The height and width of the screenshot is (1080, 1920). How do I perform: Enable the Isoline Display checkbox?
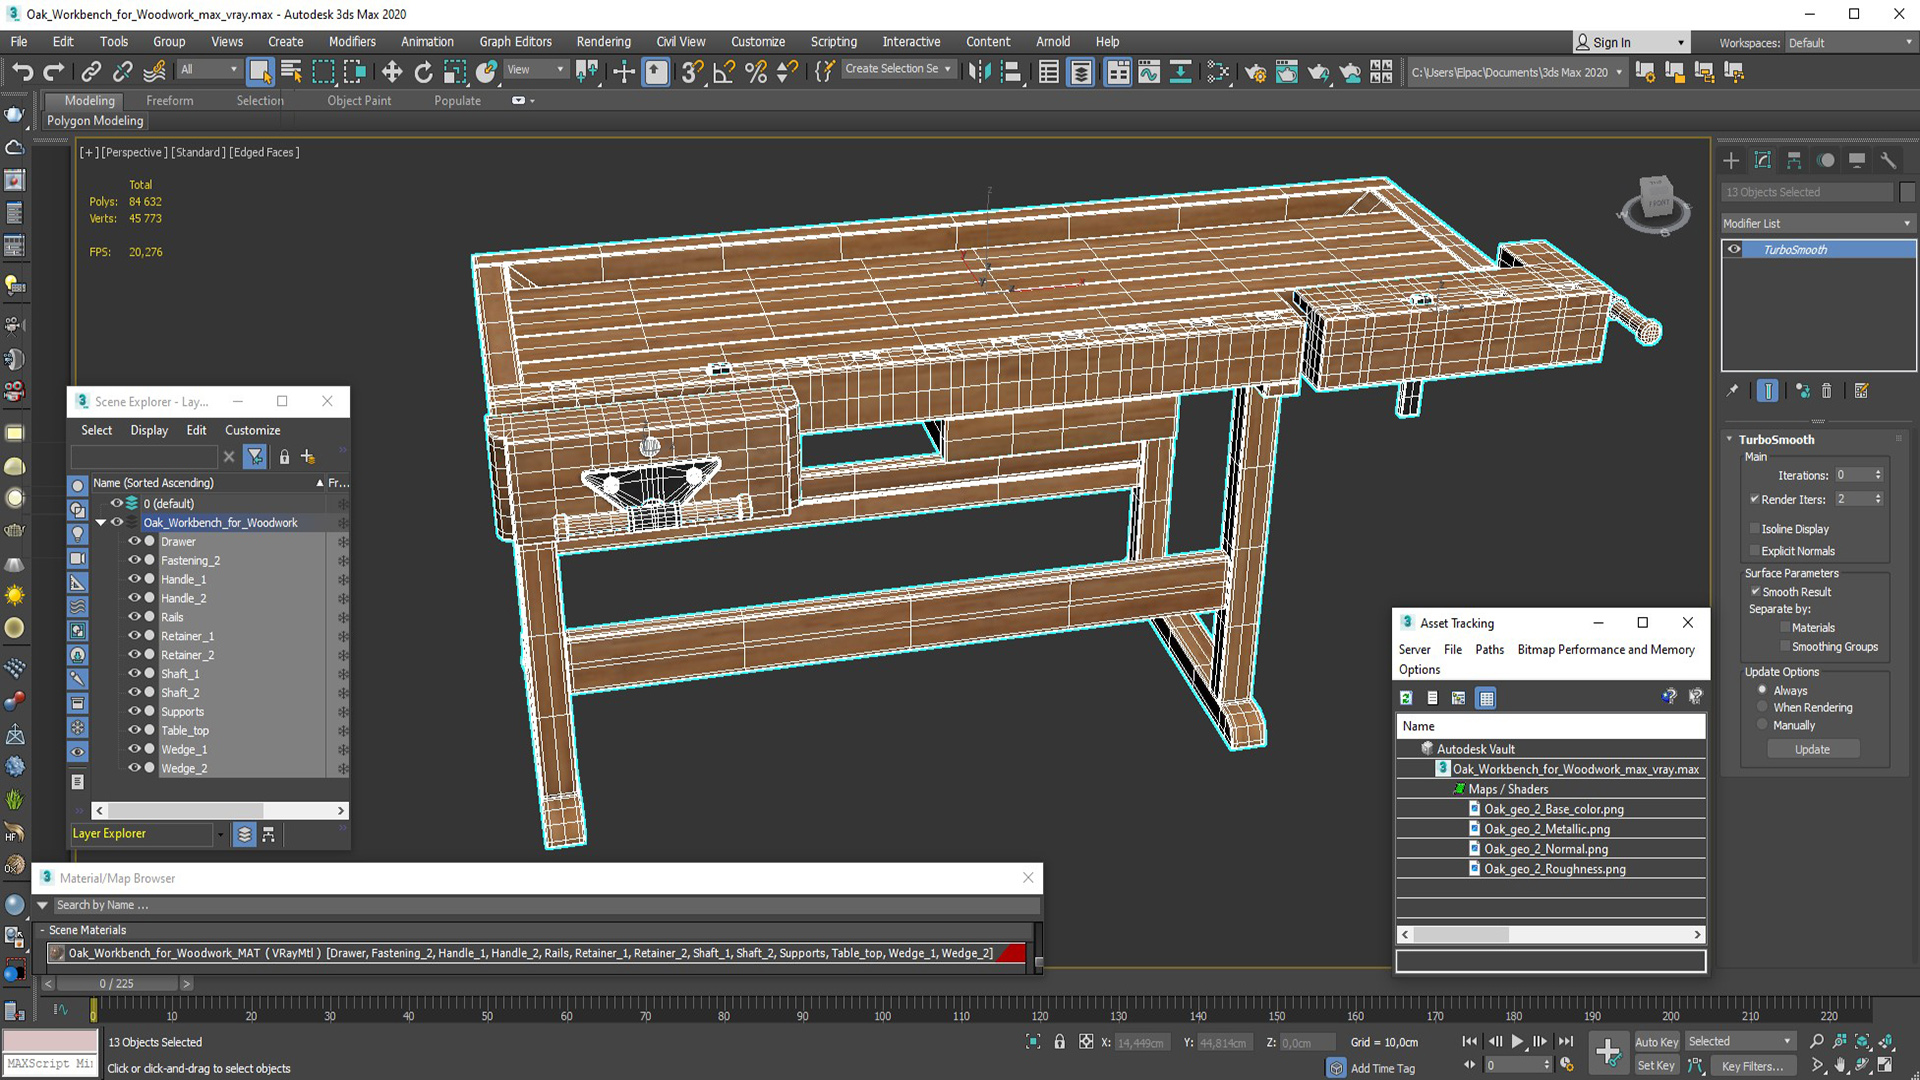pyautogui.click(x=1755, y=529)
